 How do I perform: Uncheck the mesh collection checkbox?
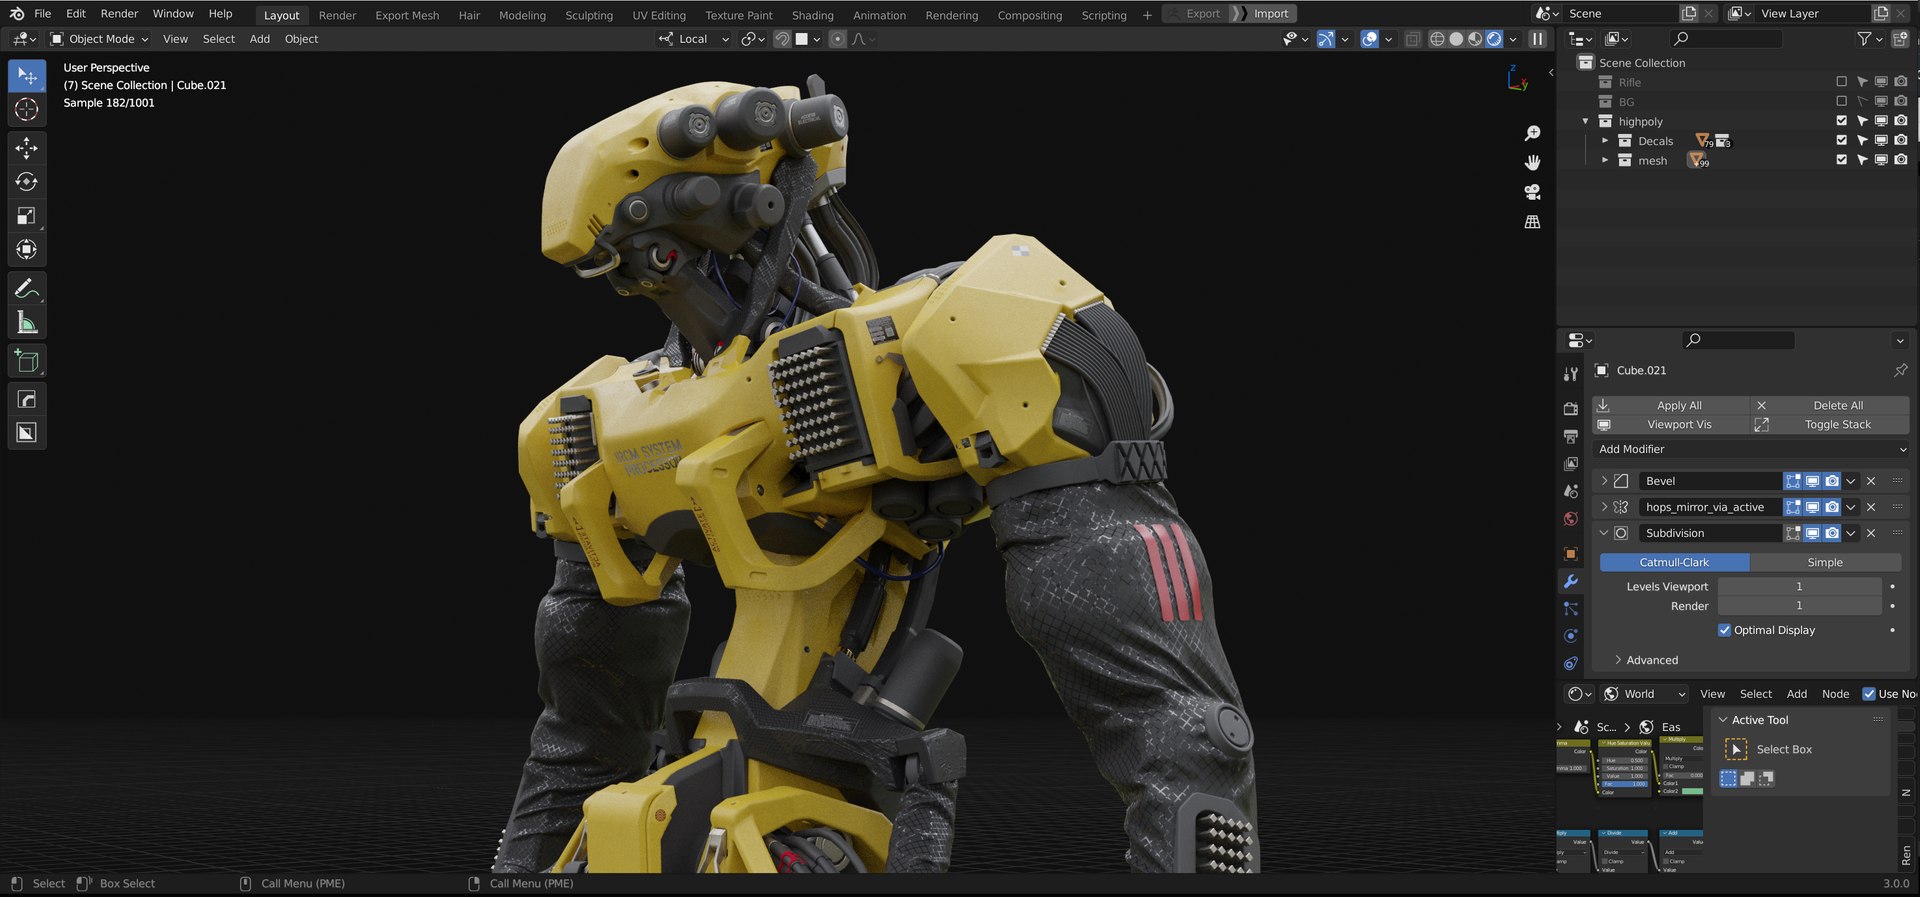(1841, 160)
